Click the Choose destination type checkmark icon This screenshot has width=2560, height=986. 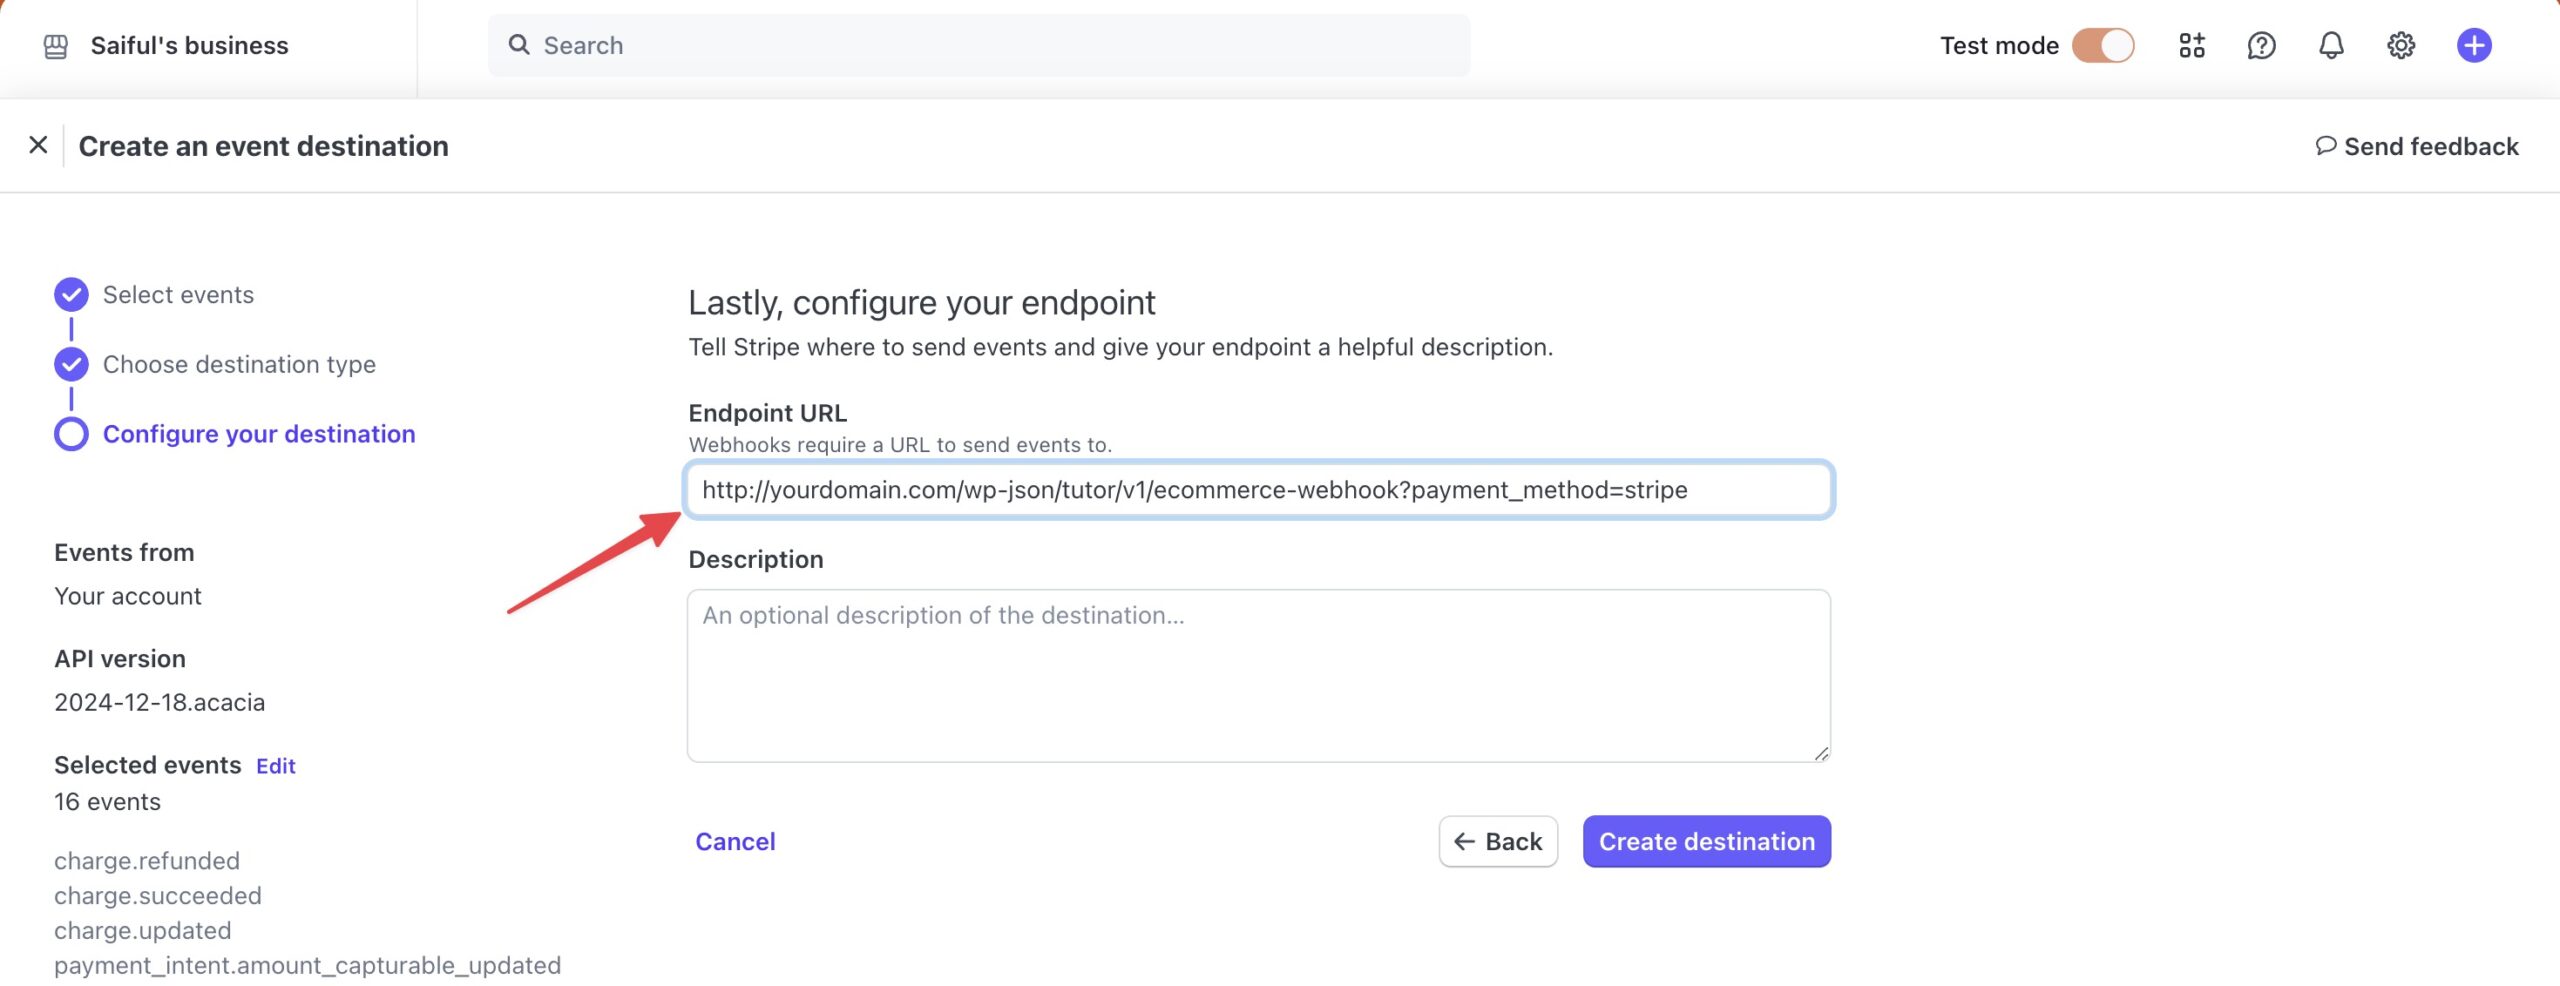71,364
